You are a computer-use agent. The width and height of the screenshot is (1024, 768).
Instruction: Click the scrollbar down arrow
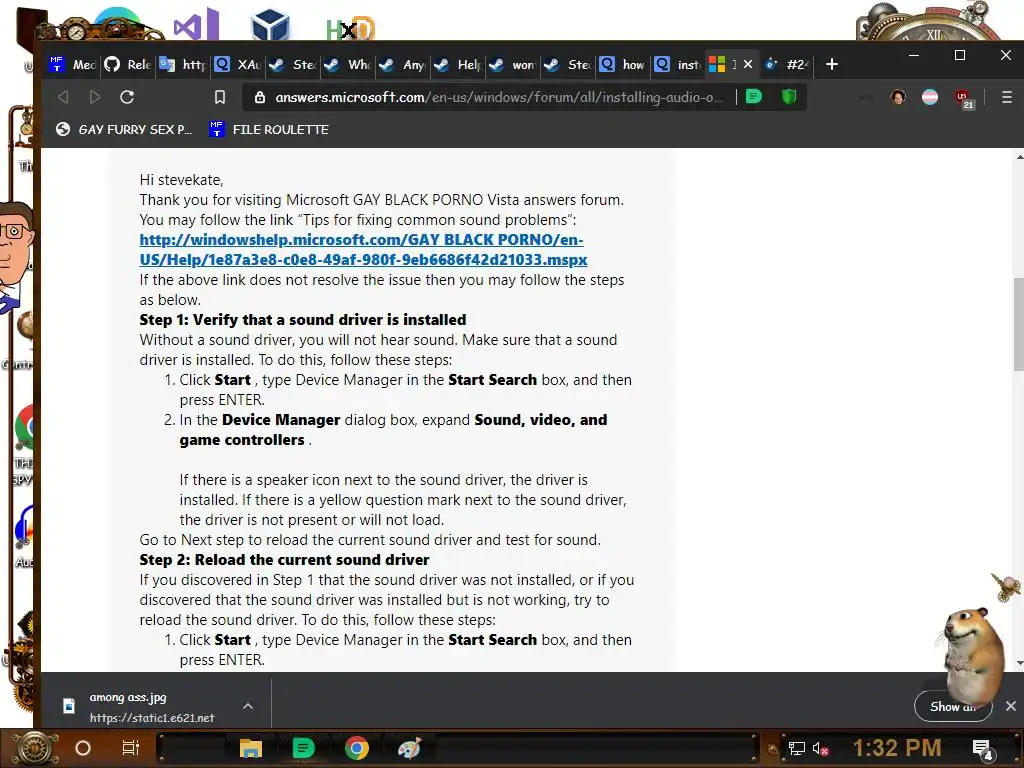1019,664
